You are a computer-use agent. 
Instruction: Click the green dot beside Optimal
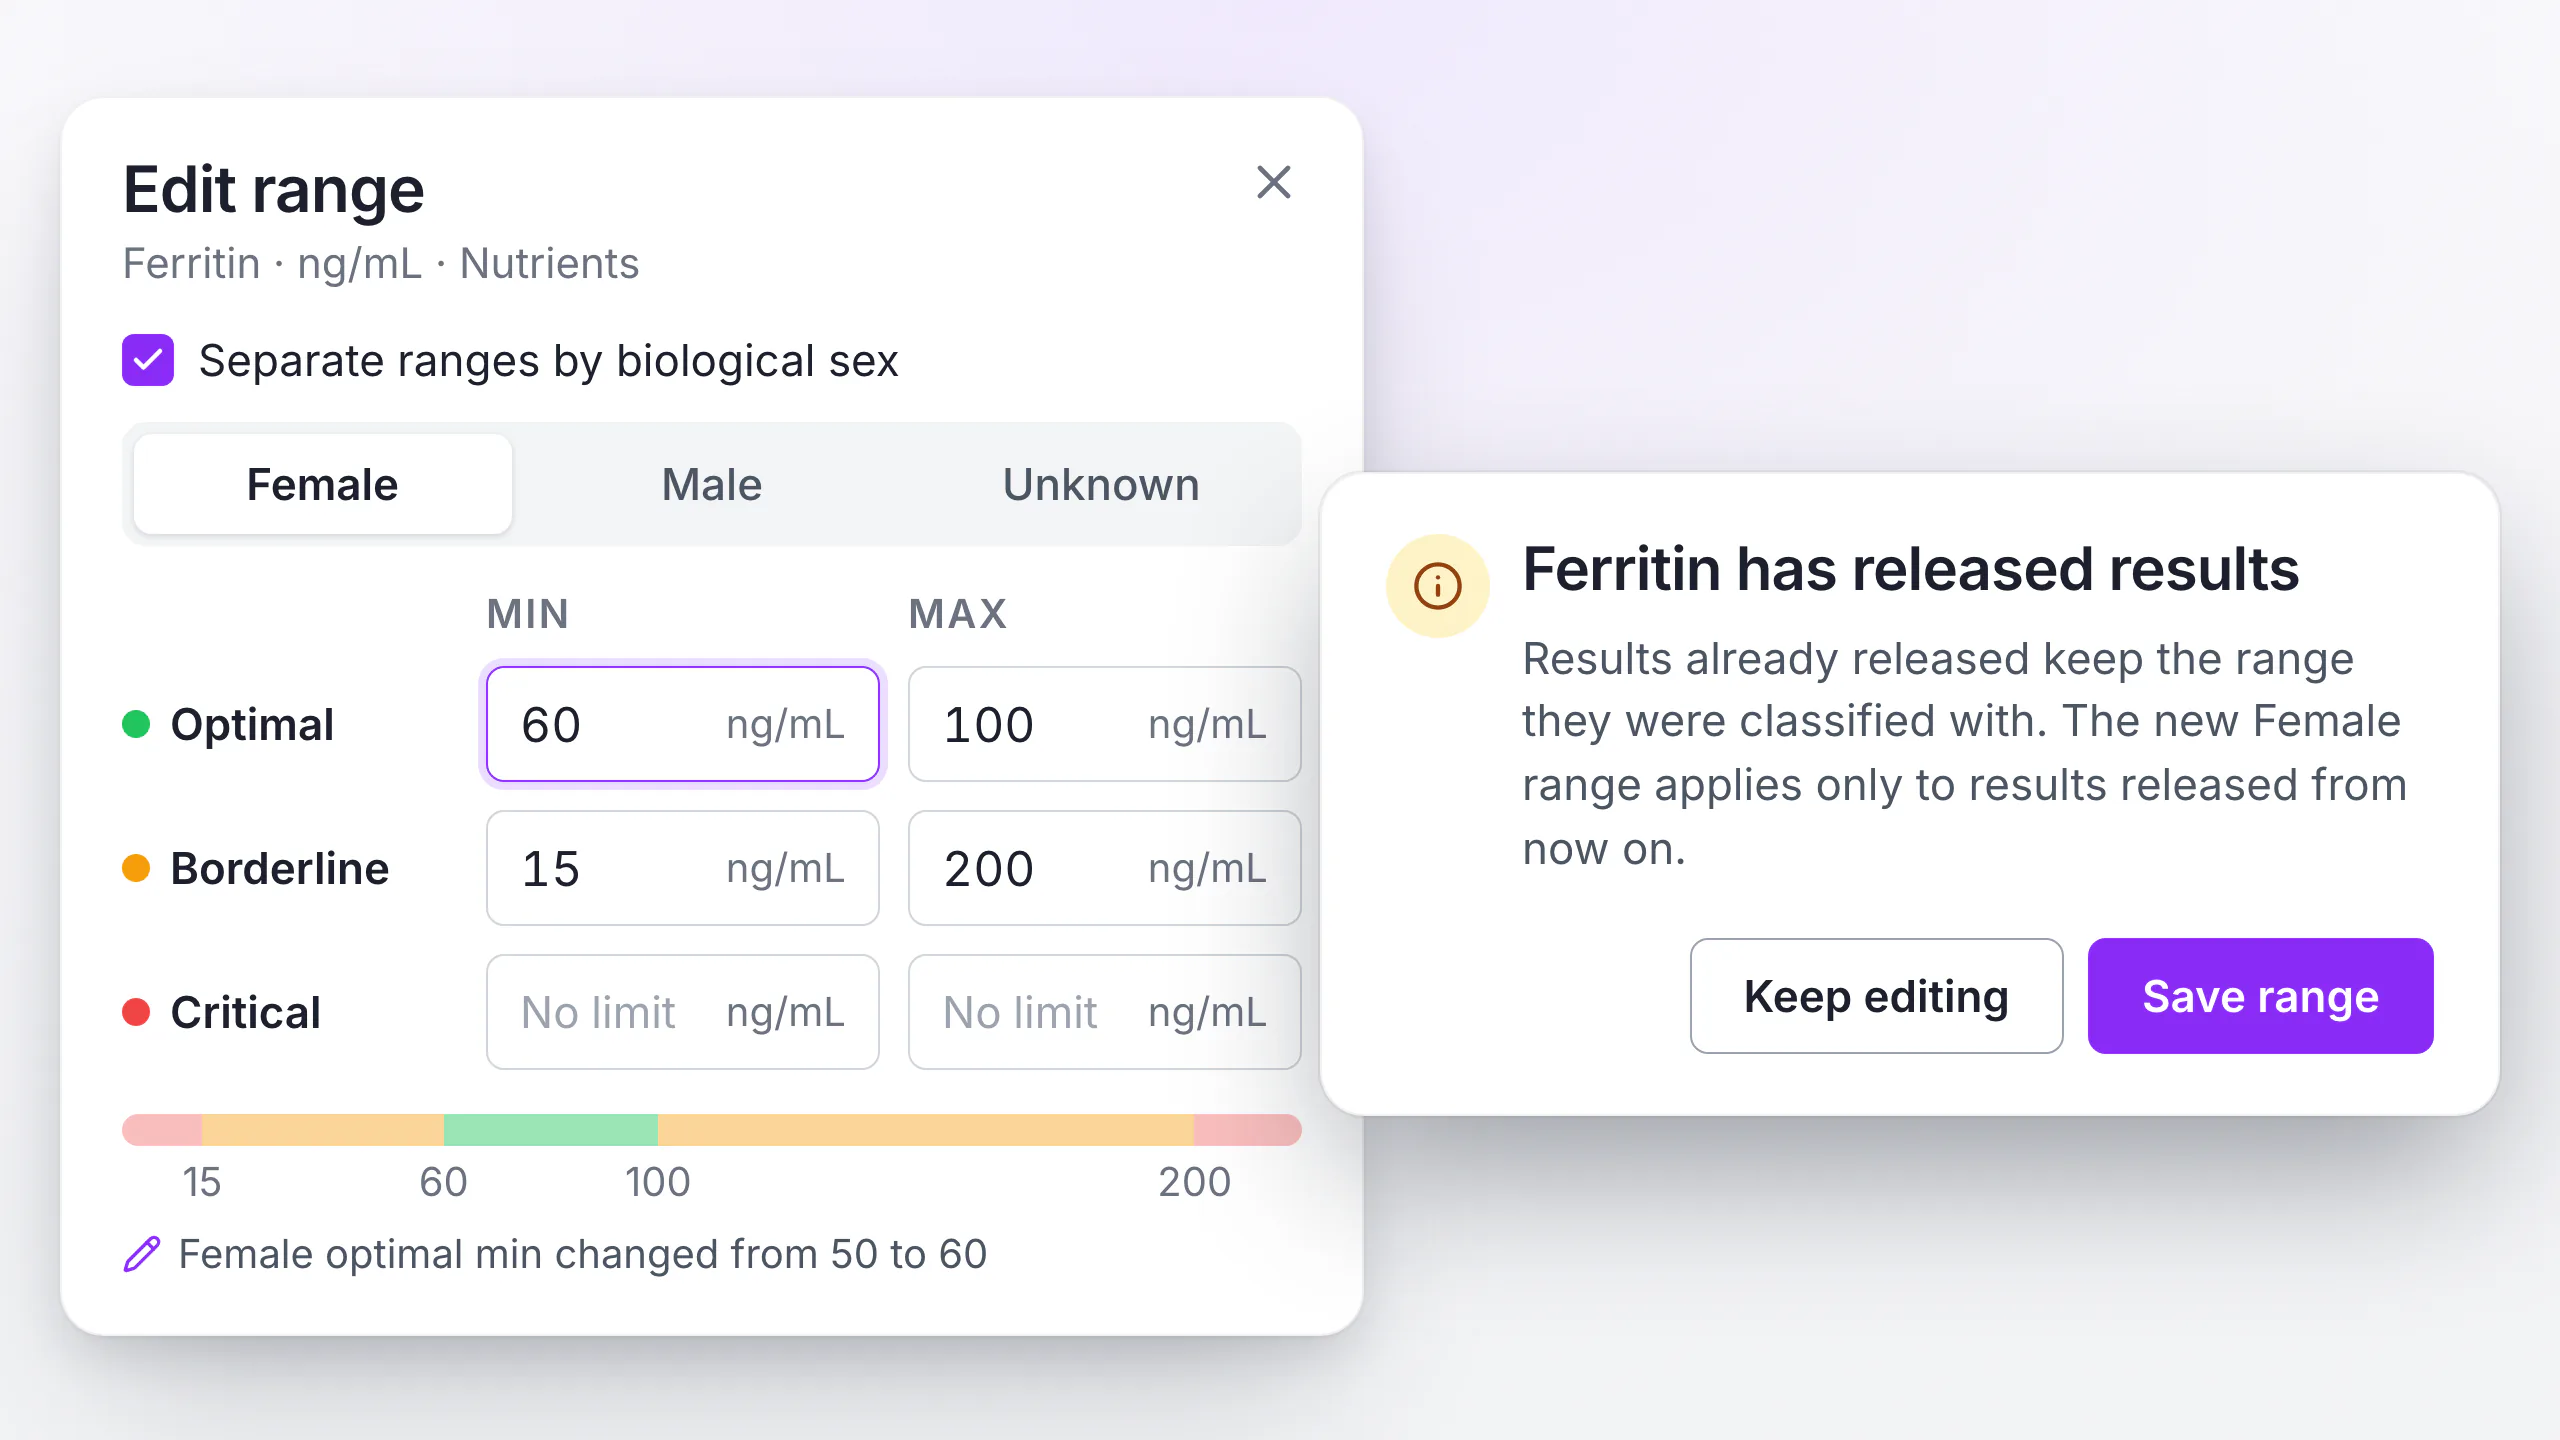tap(136, 724)
